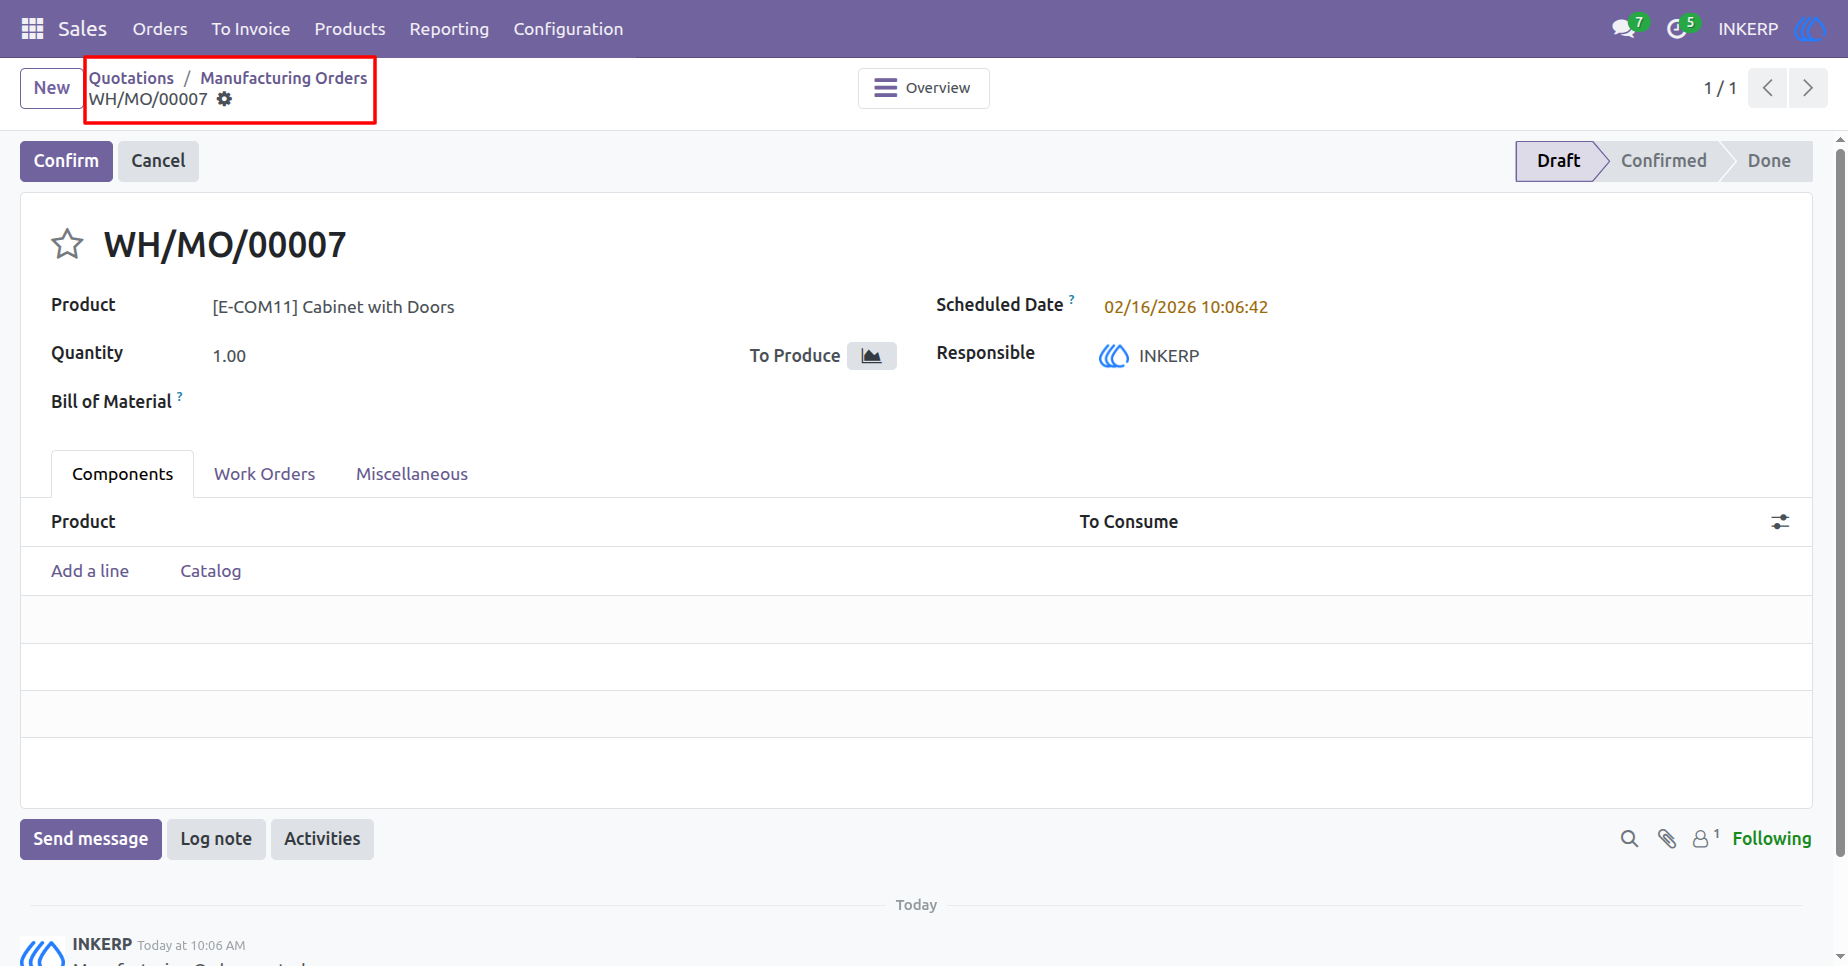Viewport: 1848px width, 966px height.
Task: Search messages with the magnifier icon
Action: [x=1630, y=839]
